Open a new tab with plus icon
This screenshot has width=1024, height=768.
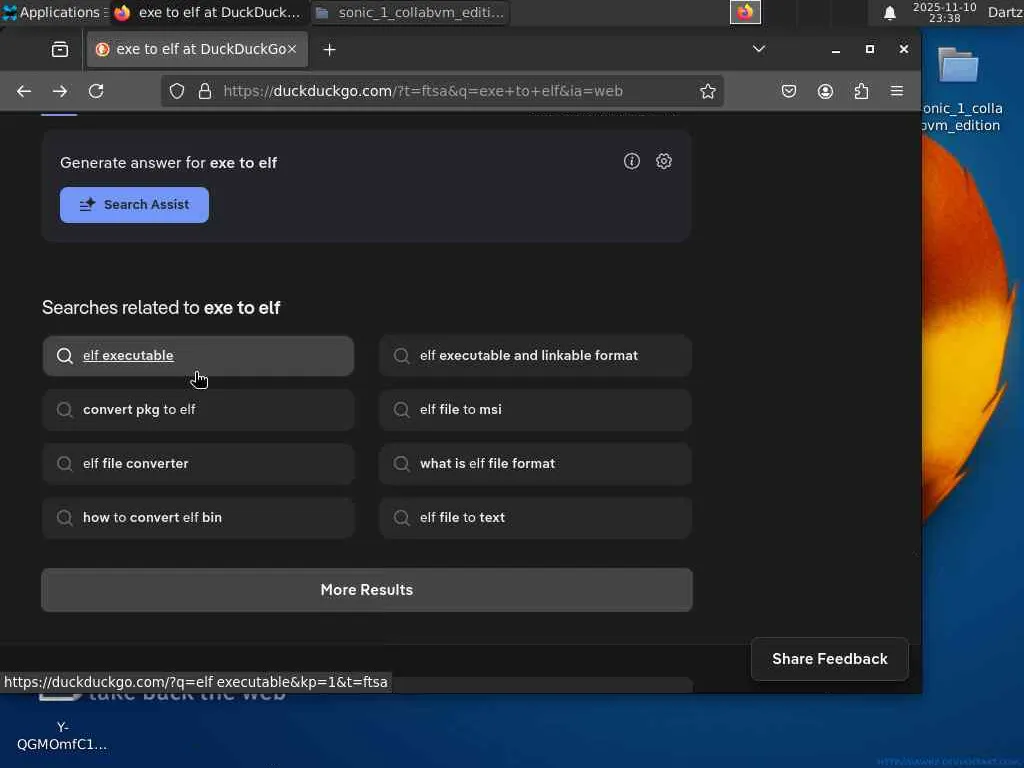click(329, 50)
